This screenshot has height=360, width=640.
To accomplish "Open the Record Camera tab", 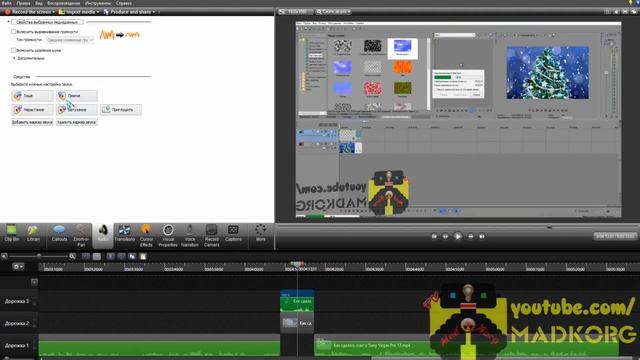I will pos(211,236).
